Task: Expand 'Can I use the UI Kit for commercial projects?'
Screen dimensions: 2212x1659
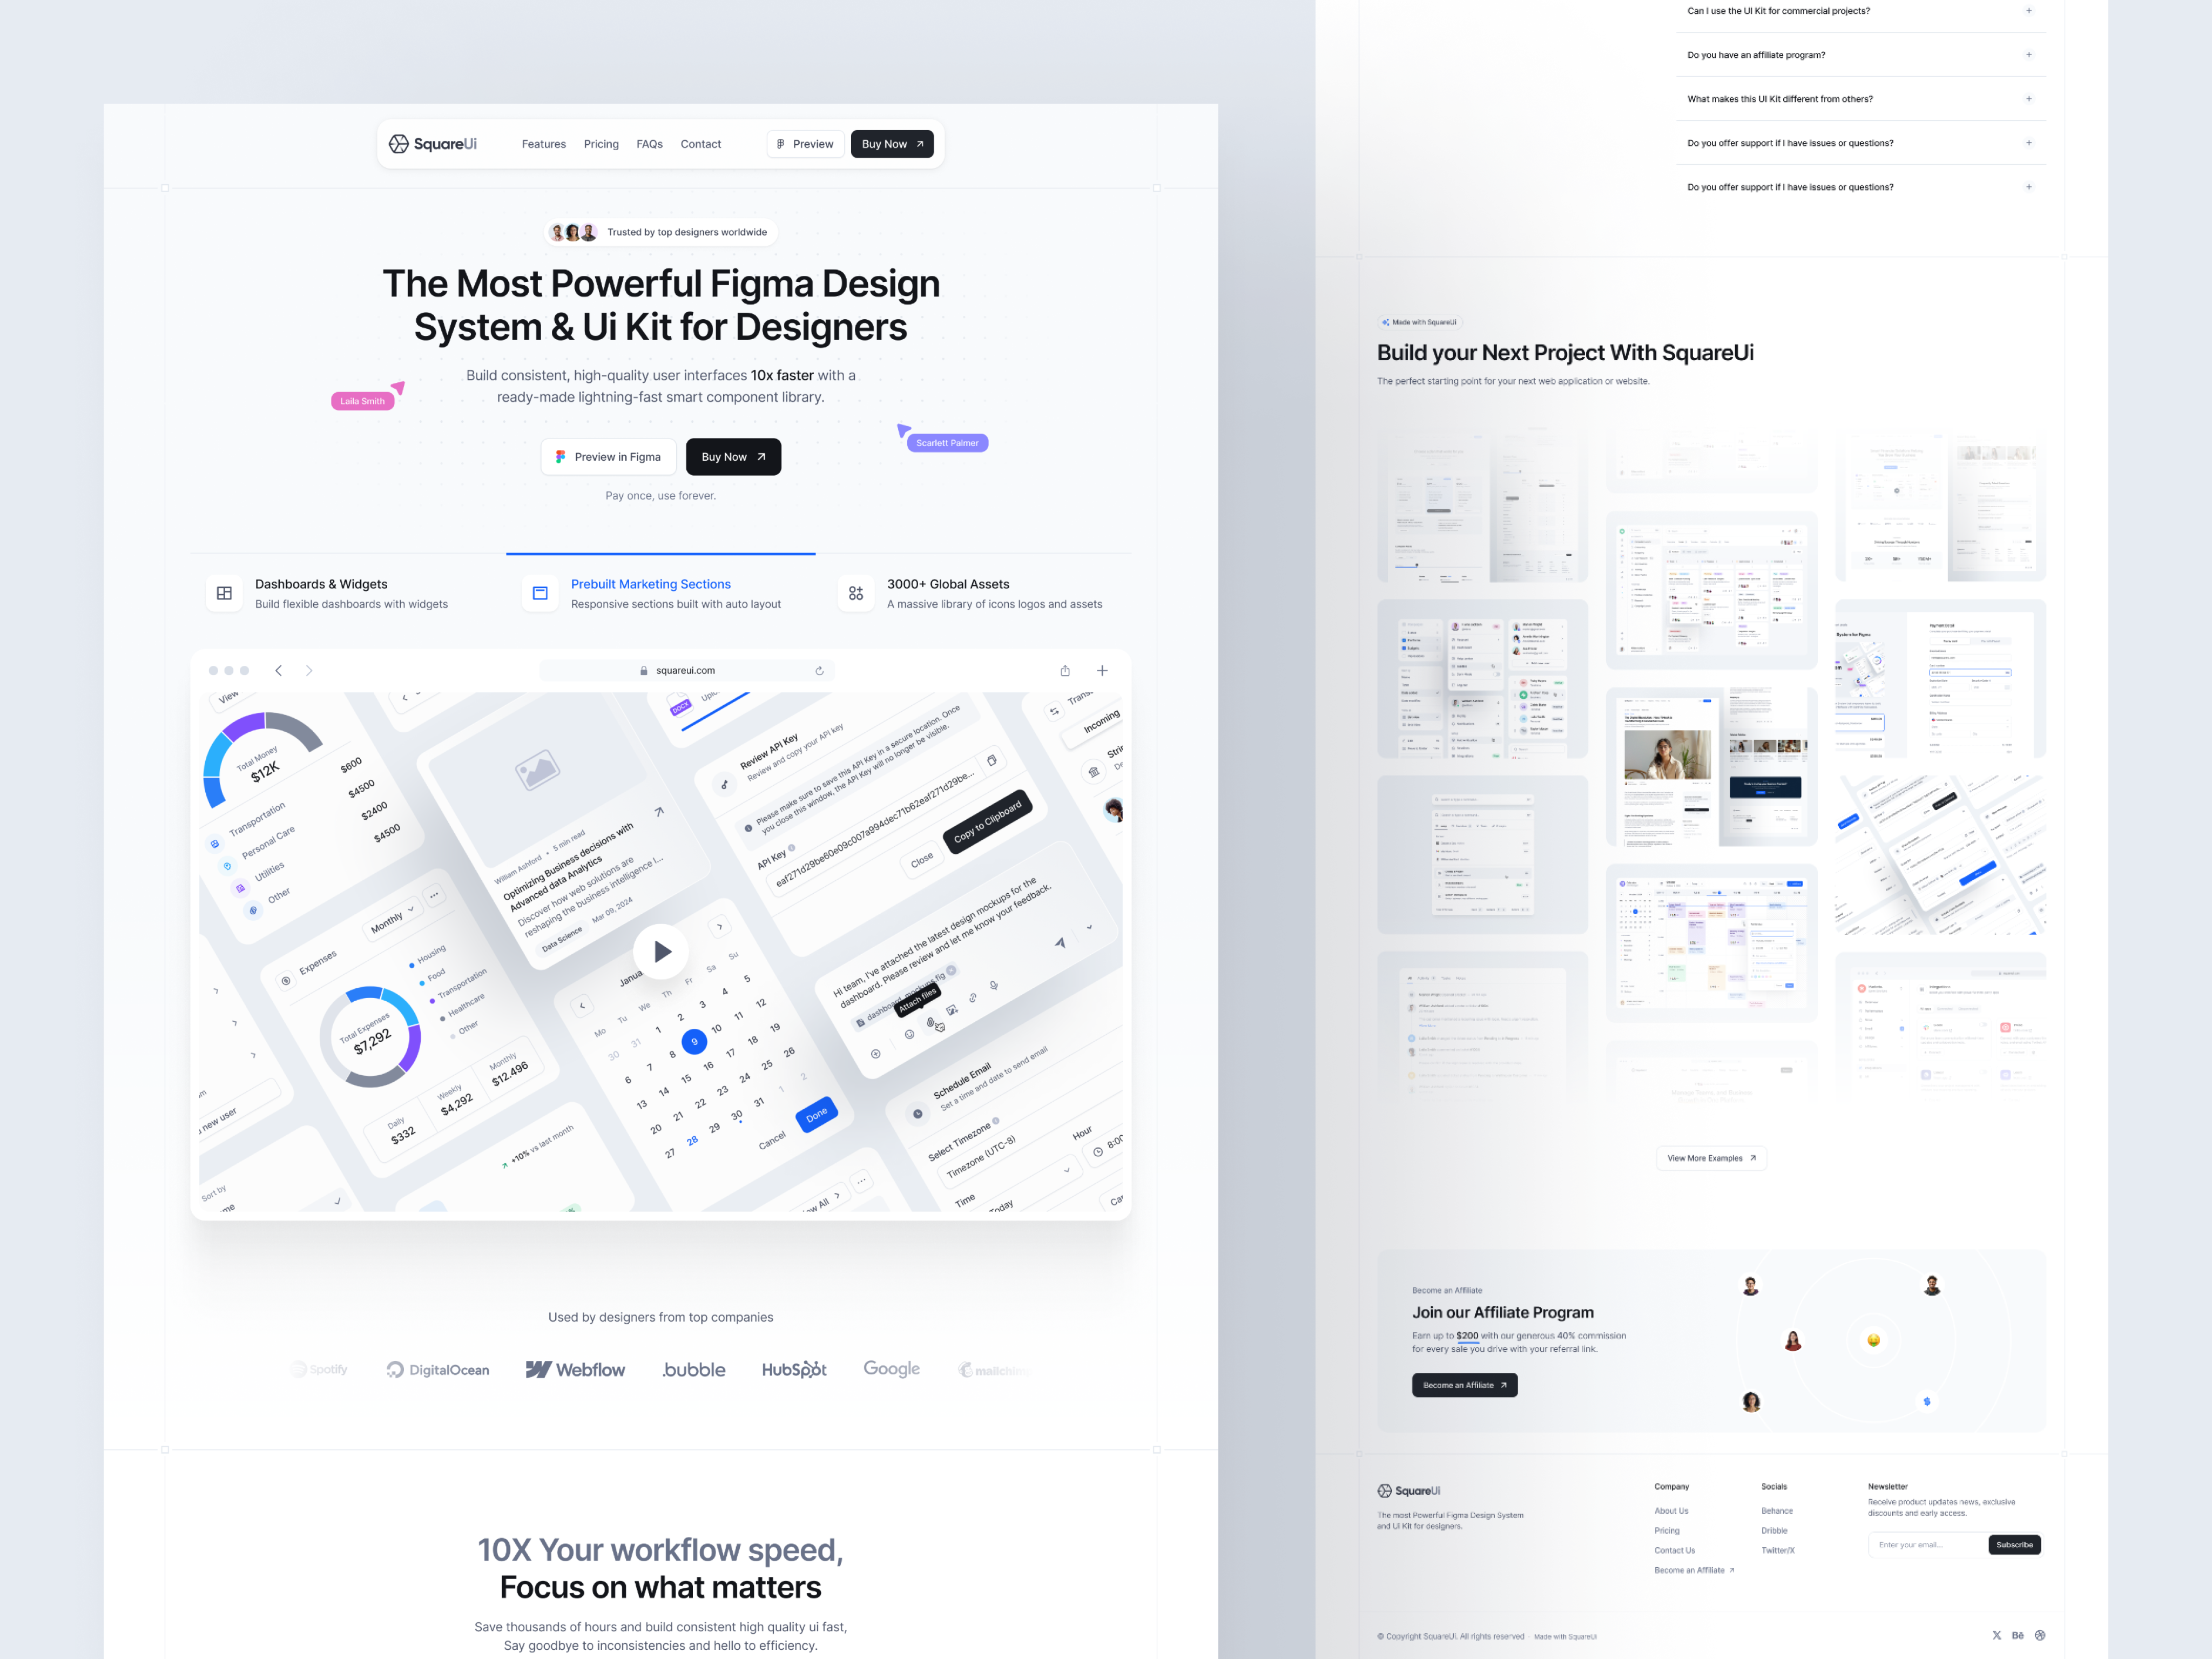Action: [x=2028, y=10]
